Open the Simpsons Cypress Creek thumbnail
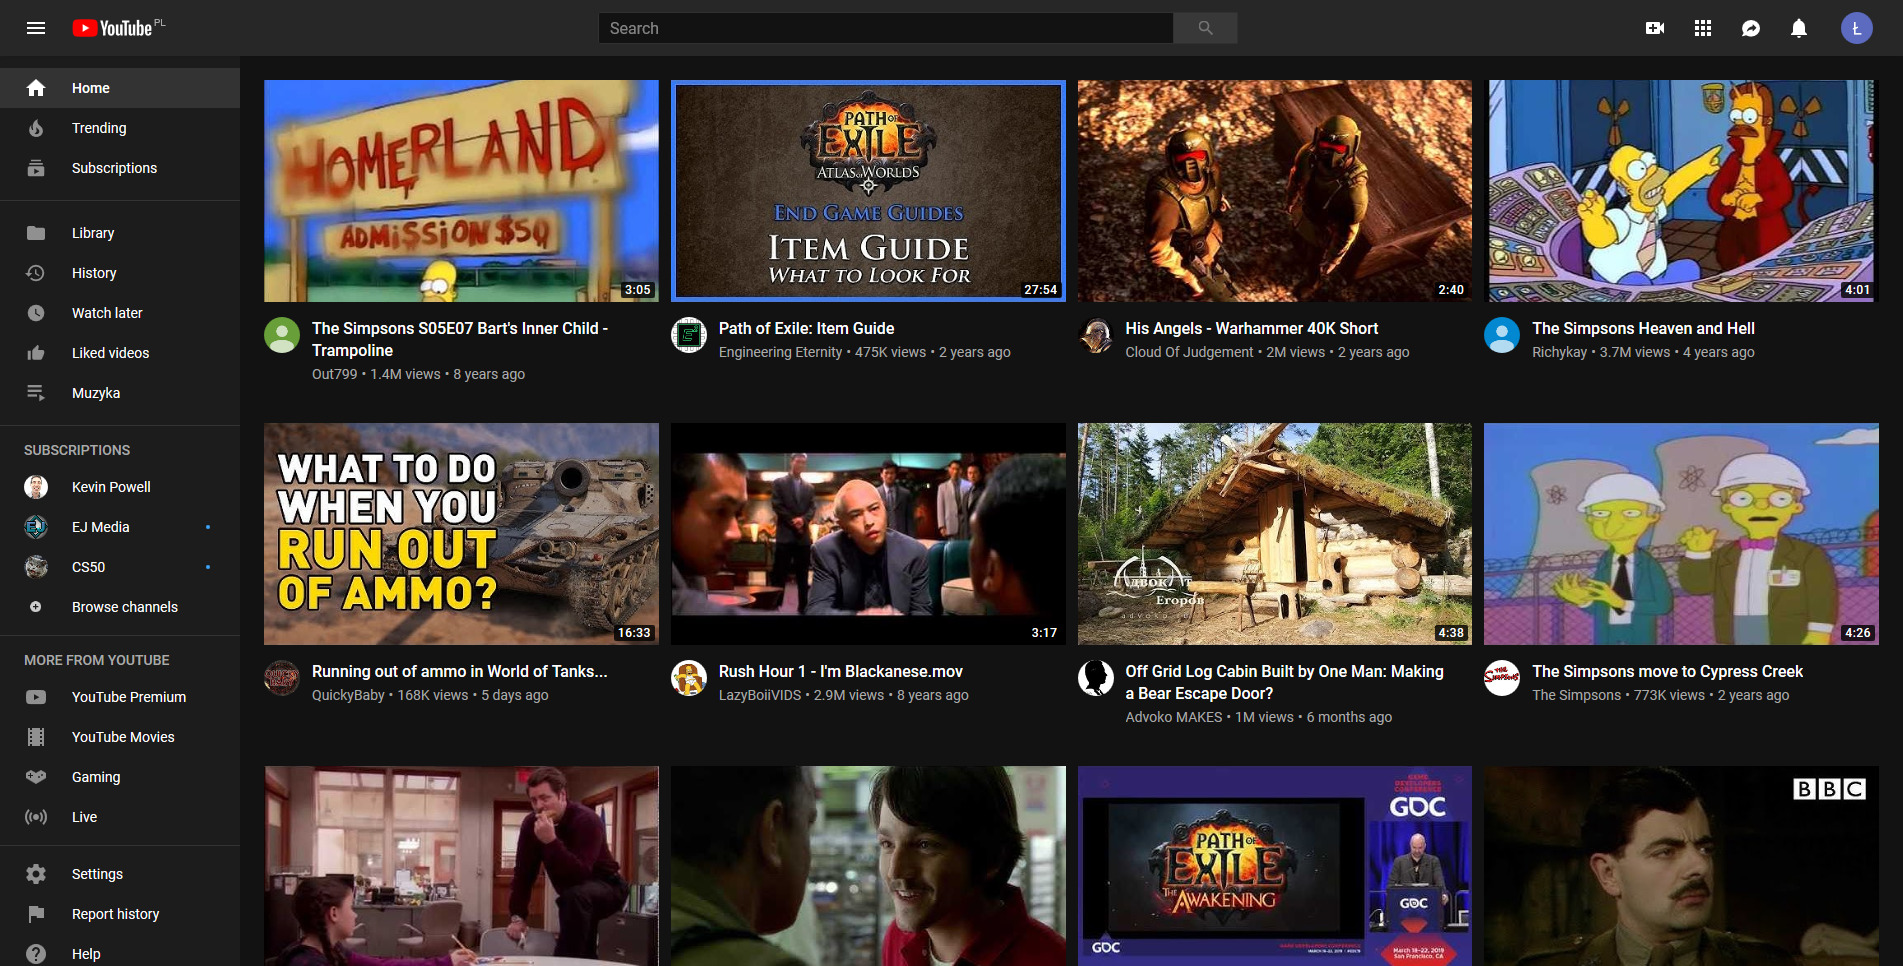 coord(1681,534)
